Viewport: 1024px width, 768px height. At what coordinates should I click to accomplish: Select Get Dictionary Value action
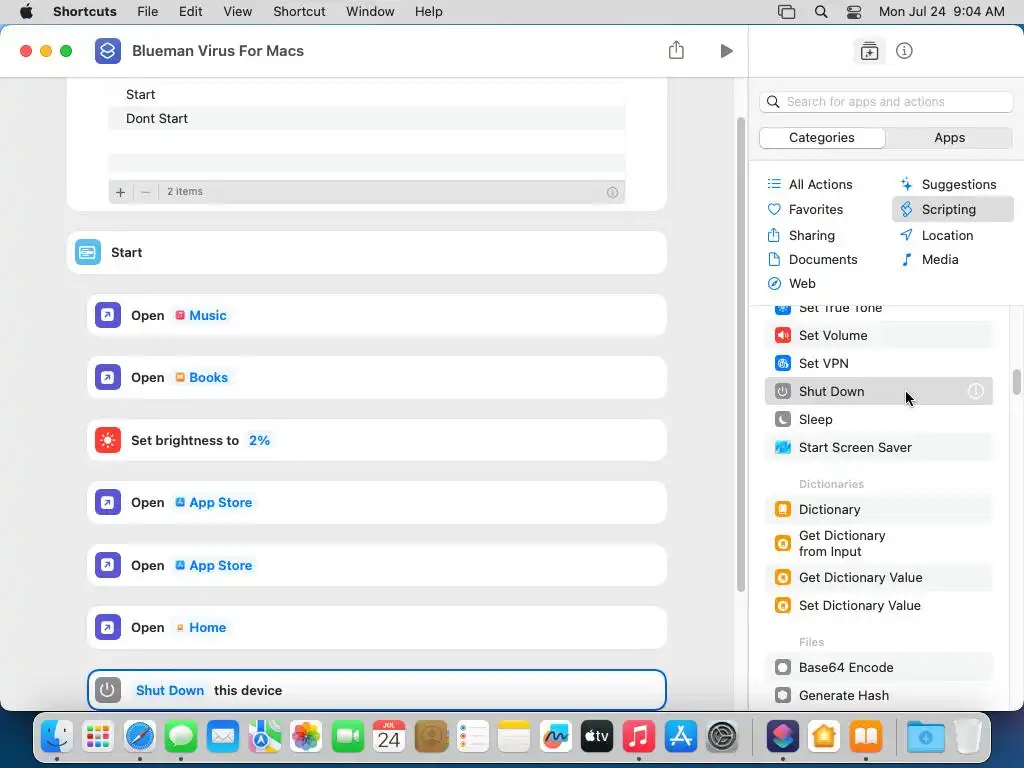tap(878, 577)
